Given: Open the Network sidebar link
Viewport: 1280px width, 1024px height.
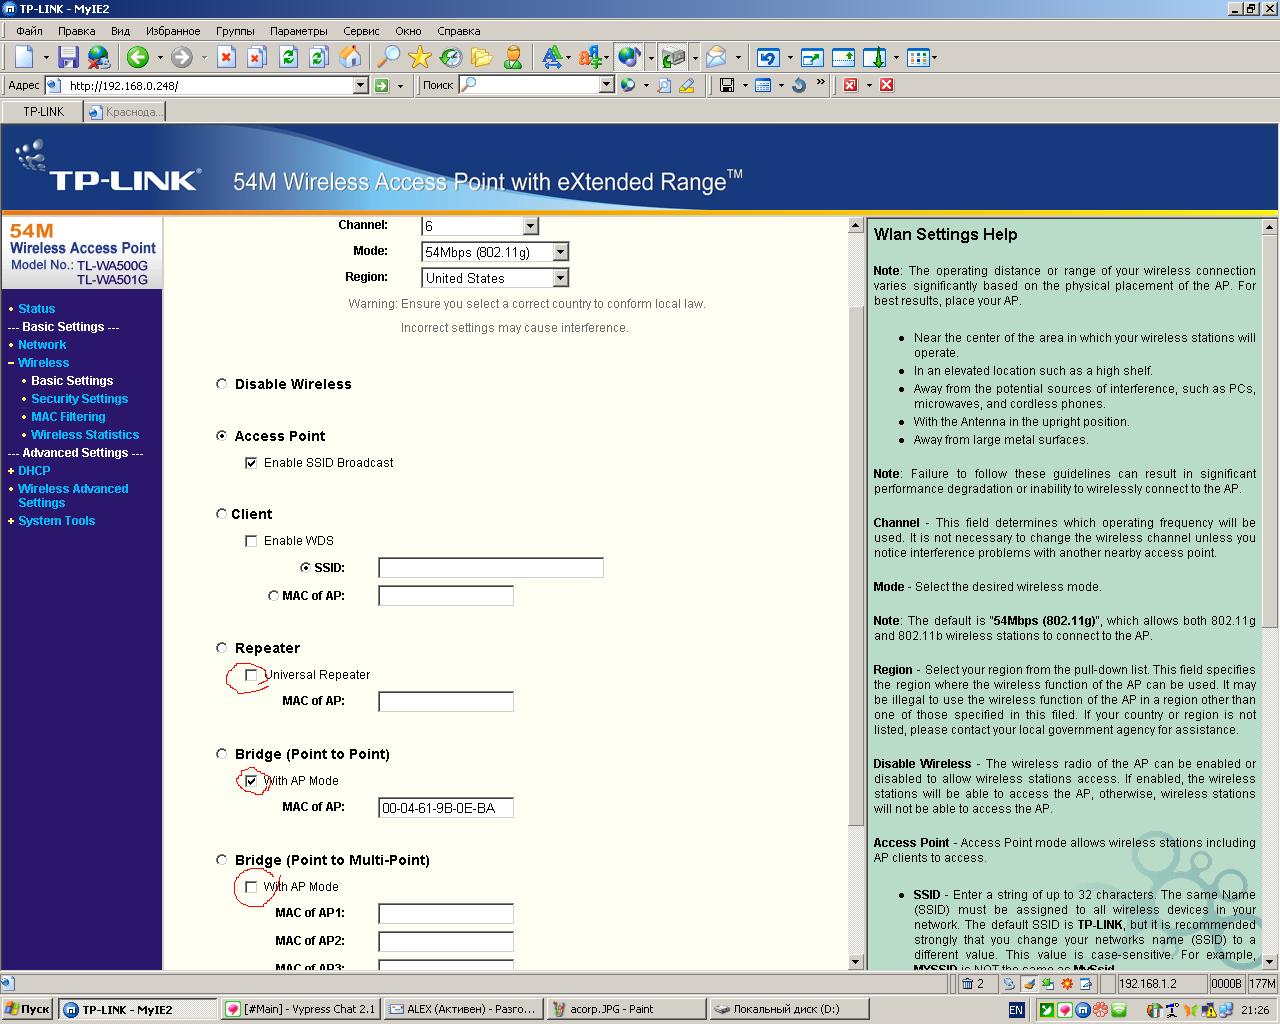Looking at the screenshot, I should pos(42,345).
